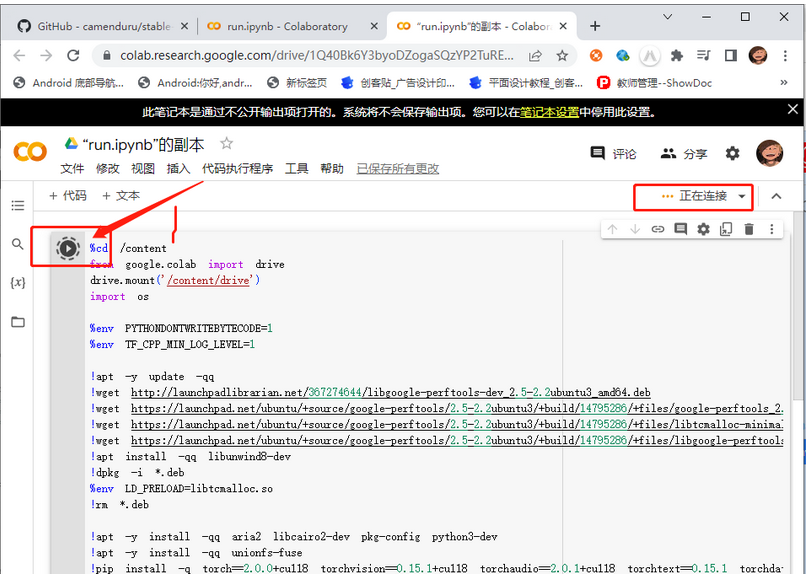Open the files folder panel
The width and height of the screenshot is (807, 574).
tap(18, 322)
